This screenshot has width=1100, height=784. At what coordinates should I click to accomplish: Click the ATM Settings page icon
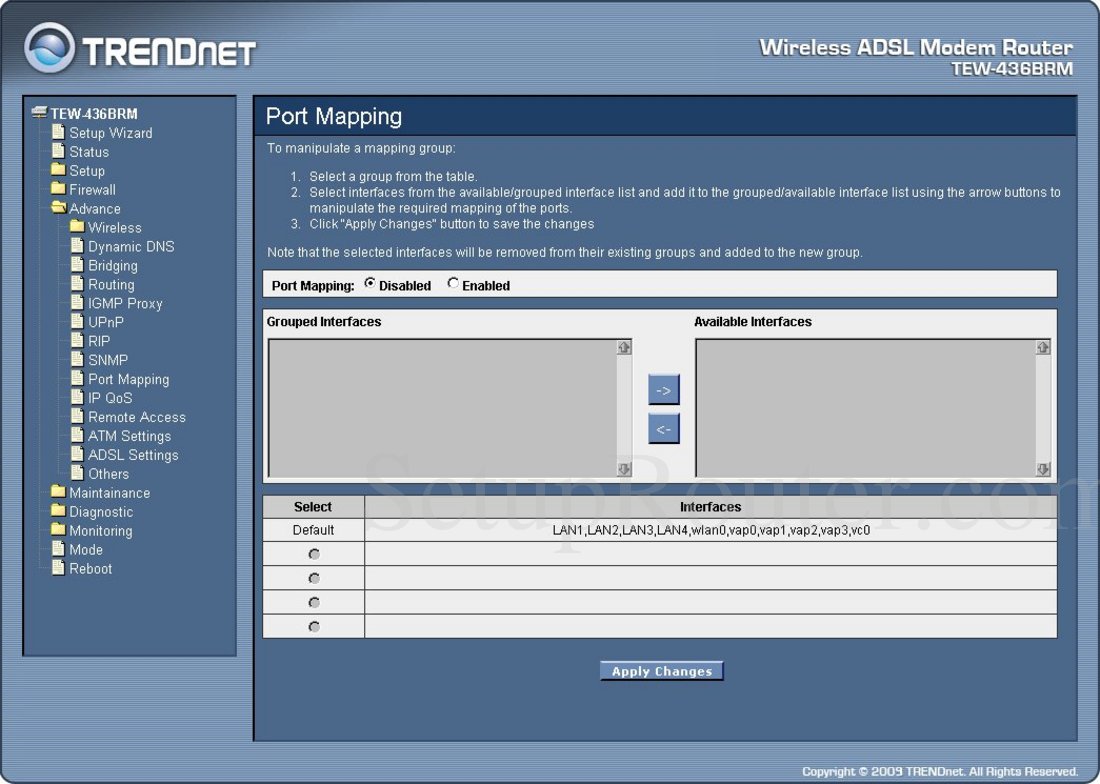pyautogui.click(x=77, y=435)
